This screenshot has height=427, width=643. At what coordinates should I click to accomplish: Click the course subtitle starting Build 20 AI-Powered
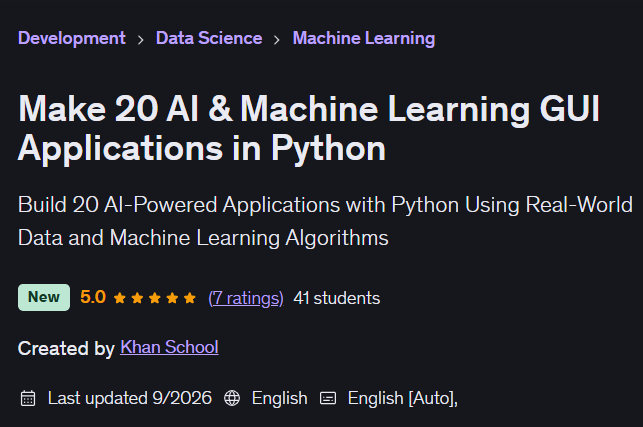tap(325, 221)
